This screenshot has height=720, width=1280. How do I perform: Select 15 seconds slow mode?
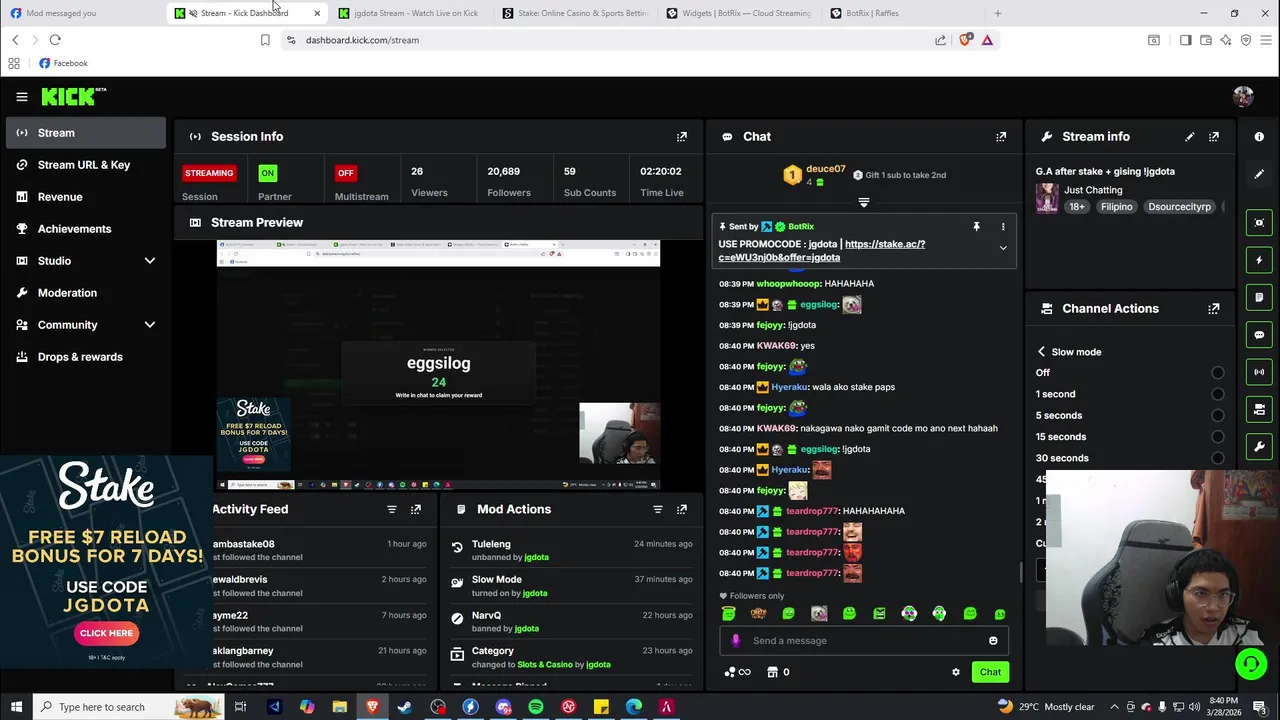click(x=1217, y=437)
